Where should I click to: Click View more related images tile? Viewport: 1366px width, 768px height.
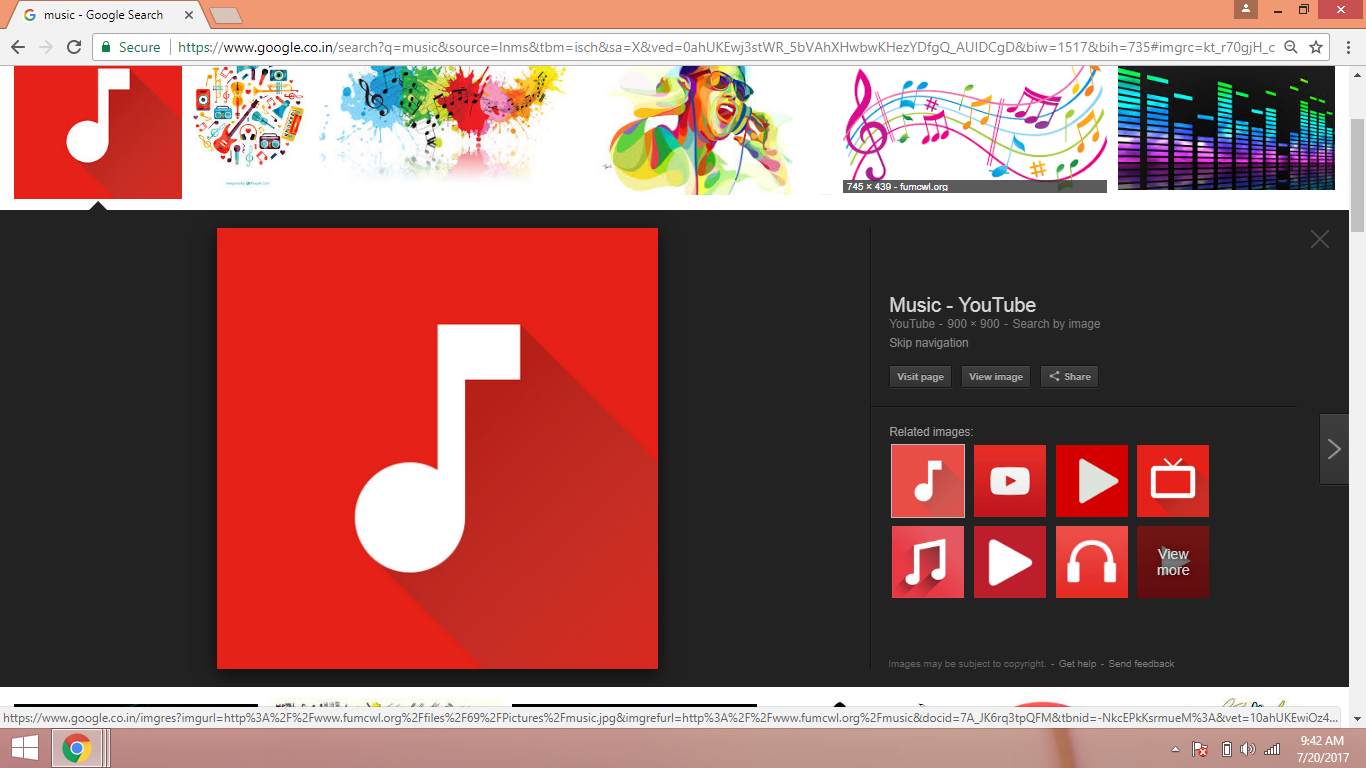tap(1173, 562)
